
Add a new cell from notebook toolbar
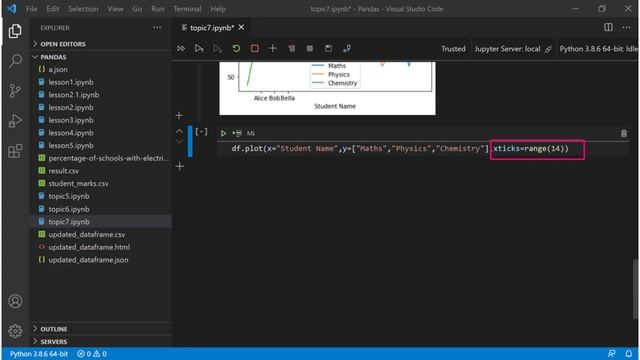[x=273, y=49]
